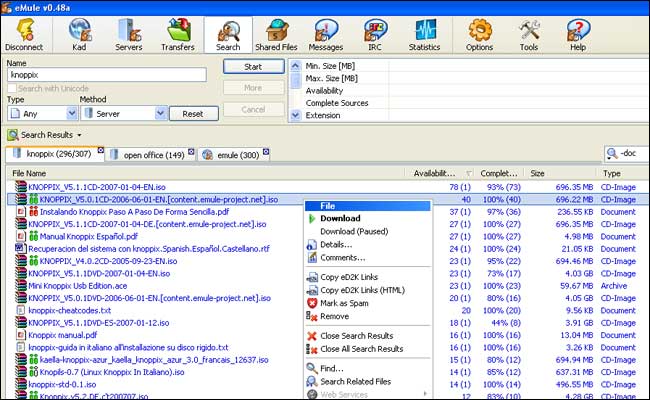Click the Disconnect toolbar icon

click(23, 33)
